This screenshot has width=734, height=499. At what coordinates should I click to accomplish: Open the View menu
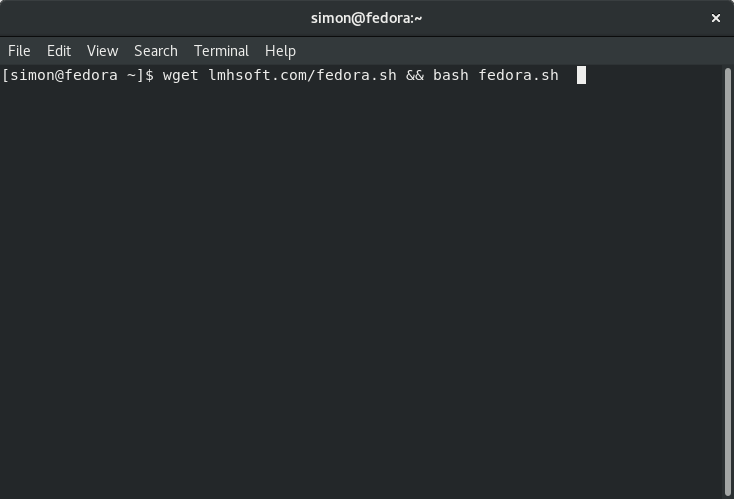click(103, 51)
